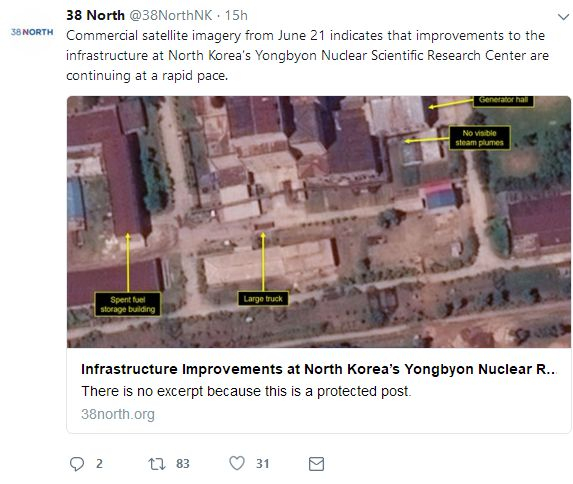View the Yongbyon satellite image

[x=319, y=222]
